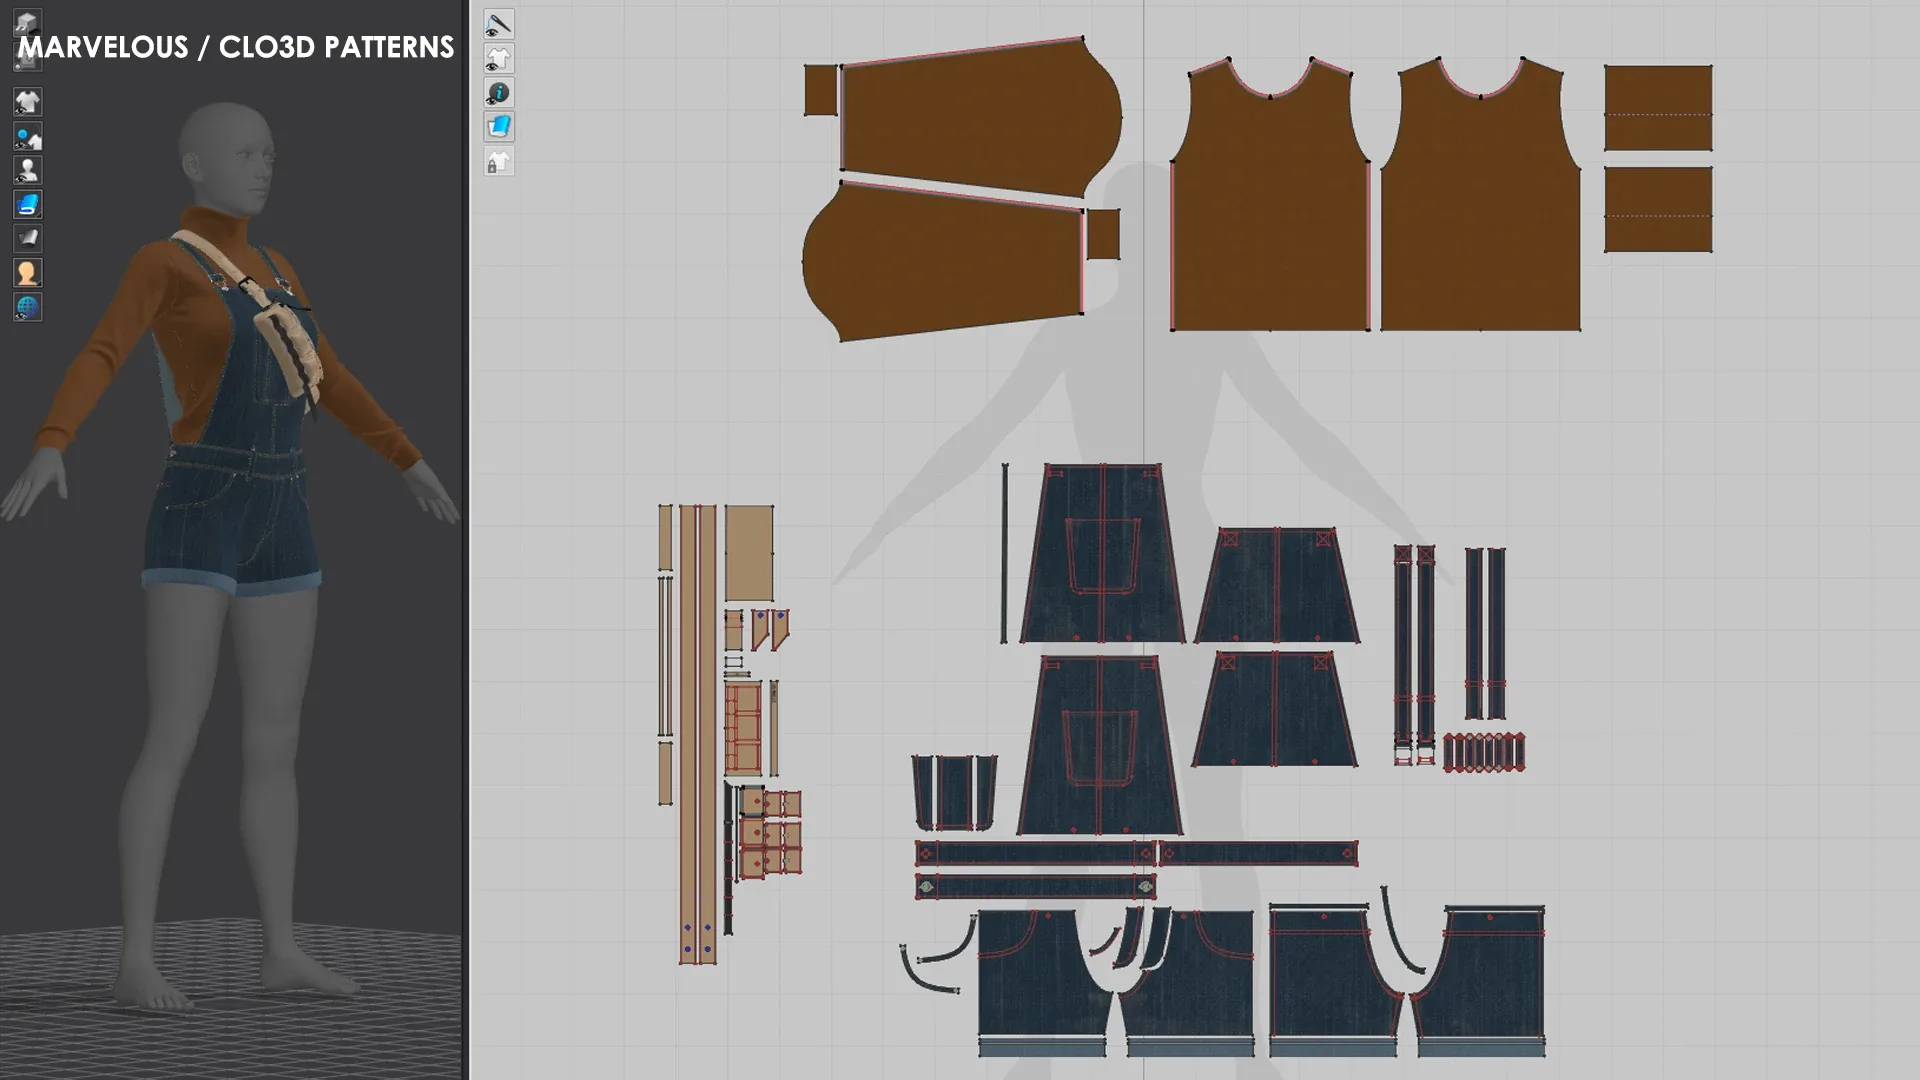Toggle pattern info display icon
The width and height of the screenshot is (1920, 1080).
click(x=499, y=93)
